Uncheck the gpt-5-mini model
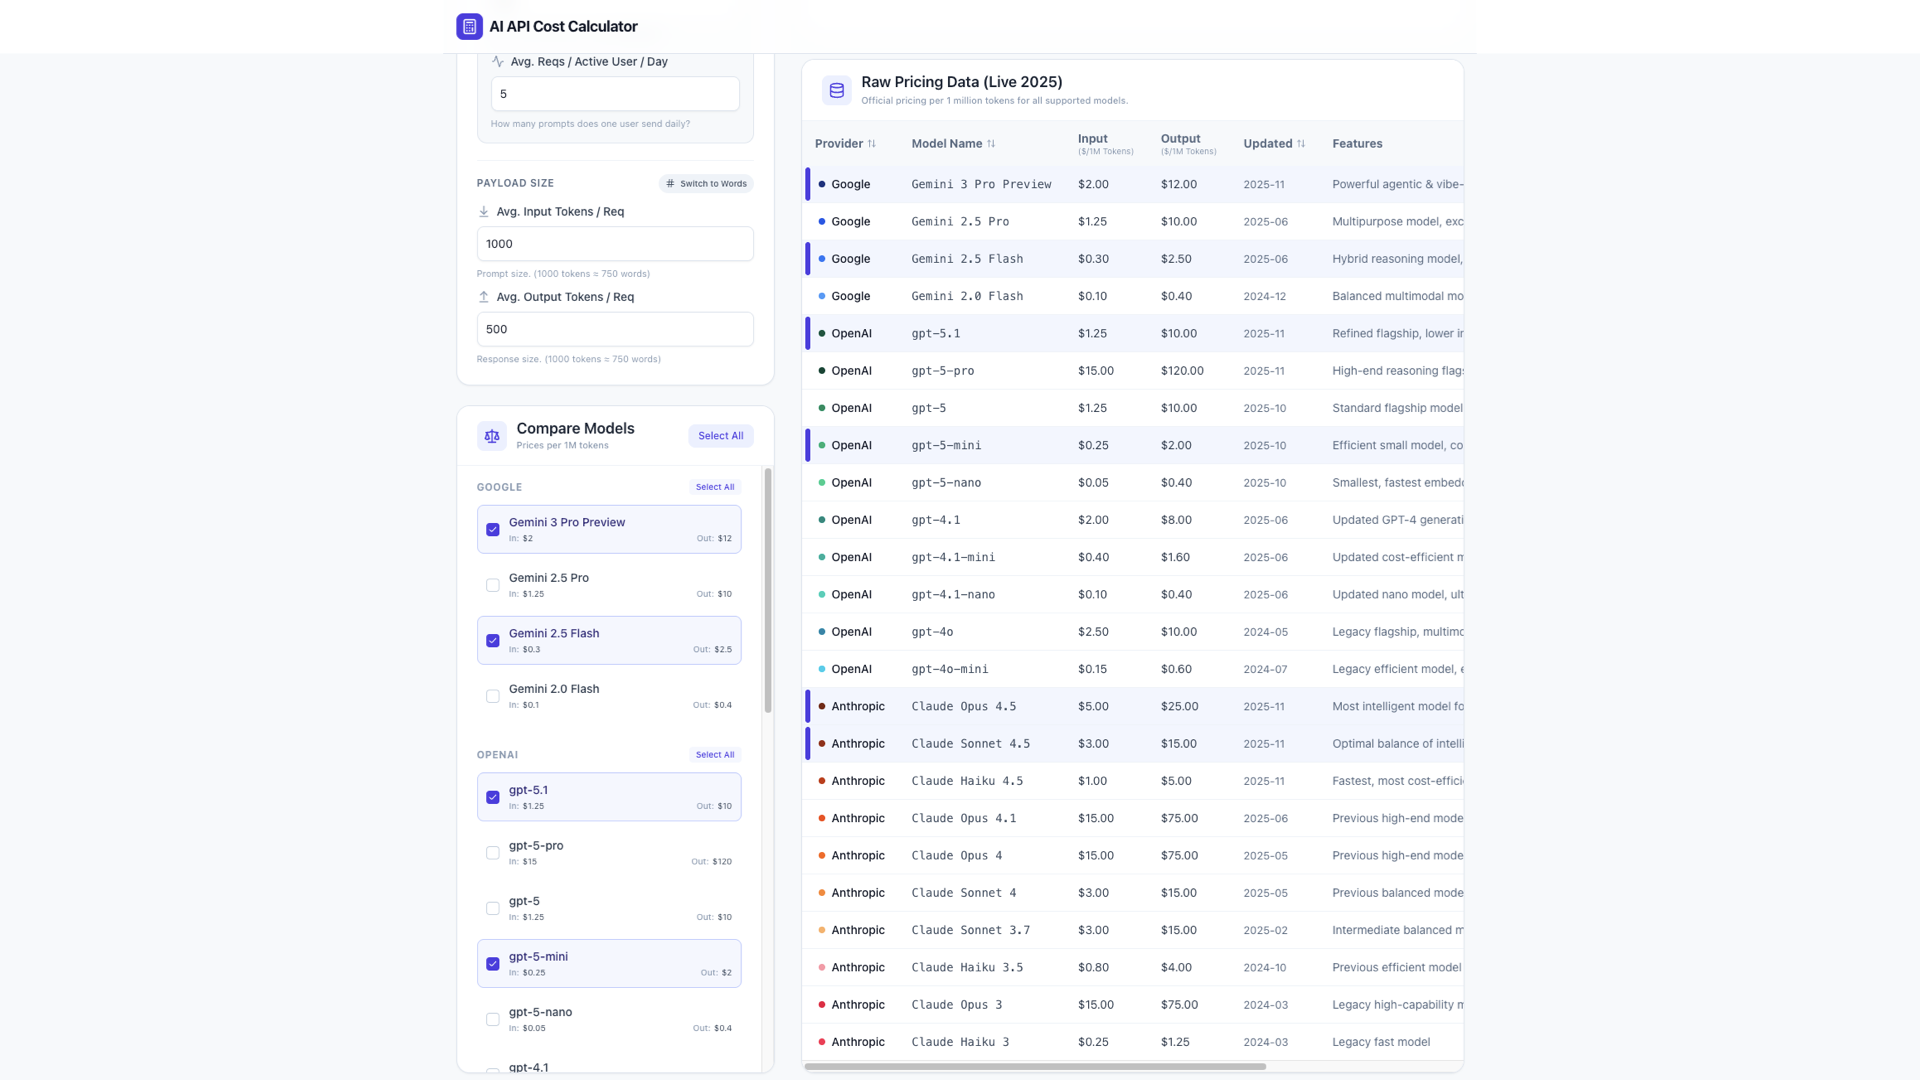 click(492, 963)
